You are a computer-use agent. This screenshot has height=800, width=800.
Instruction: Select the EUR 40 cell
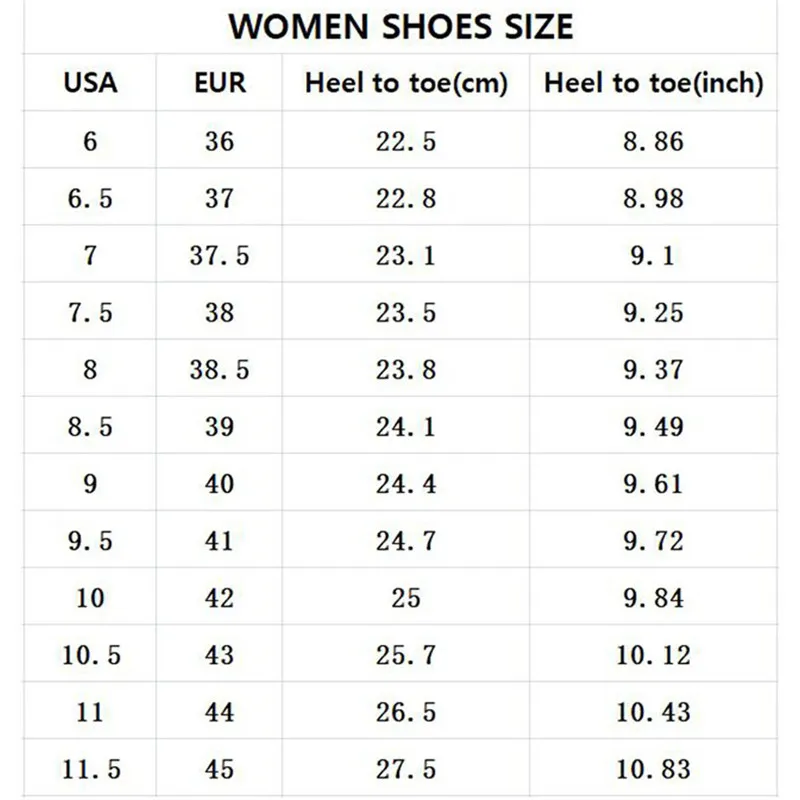tap(219, 484)
